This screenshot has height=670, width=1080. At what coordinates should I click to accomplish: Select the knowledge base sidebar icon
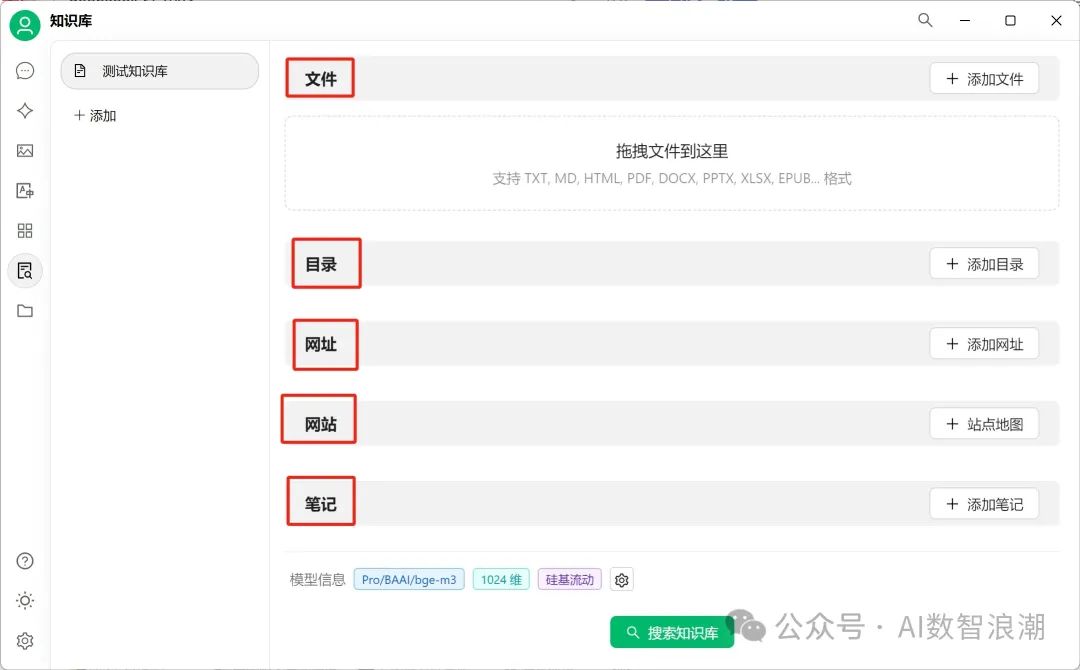25,271
